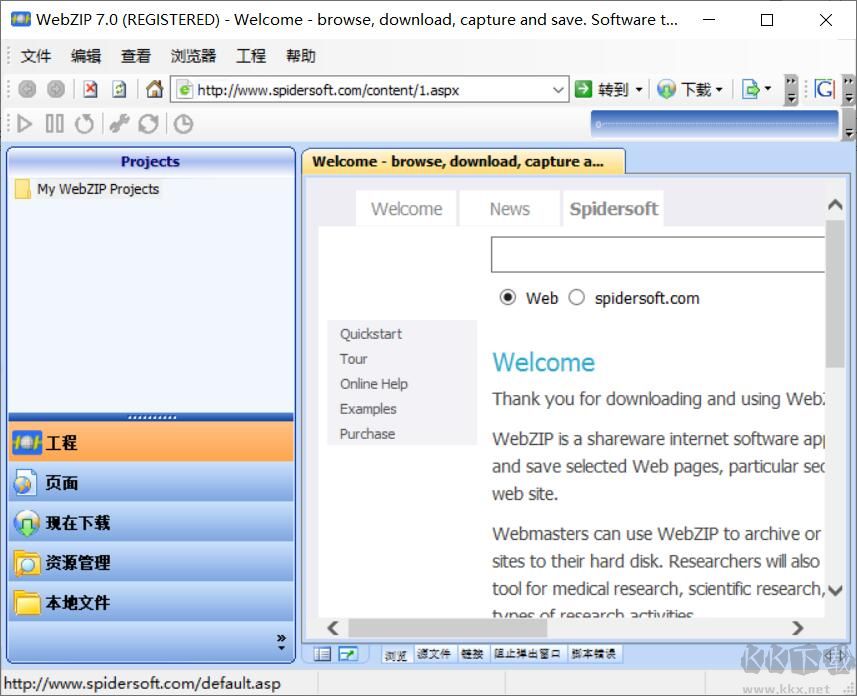Click the WebZIP title bar application icon

pos(21,19)
